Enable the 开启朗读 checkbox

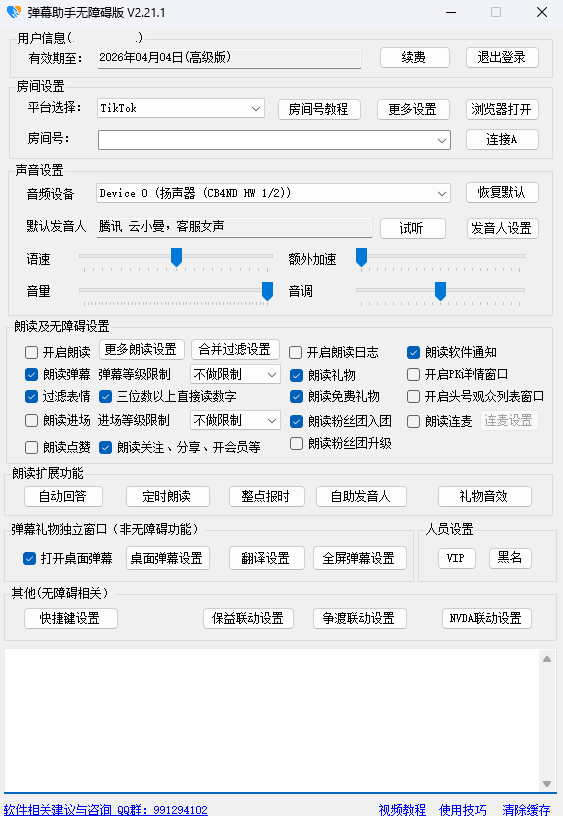coord(31,352)
